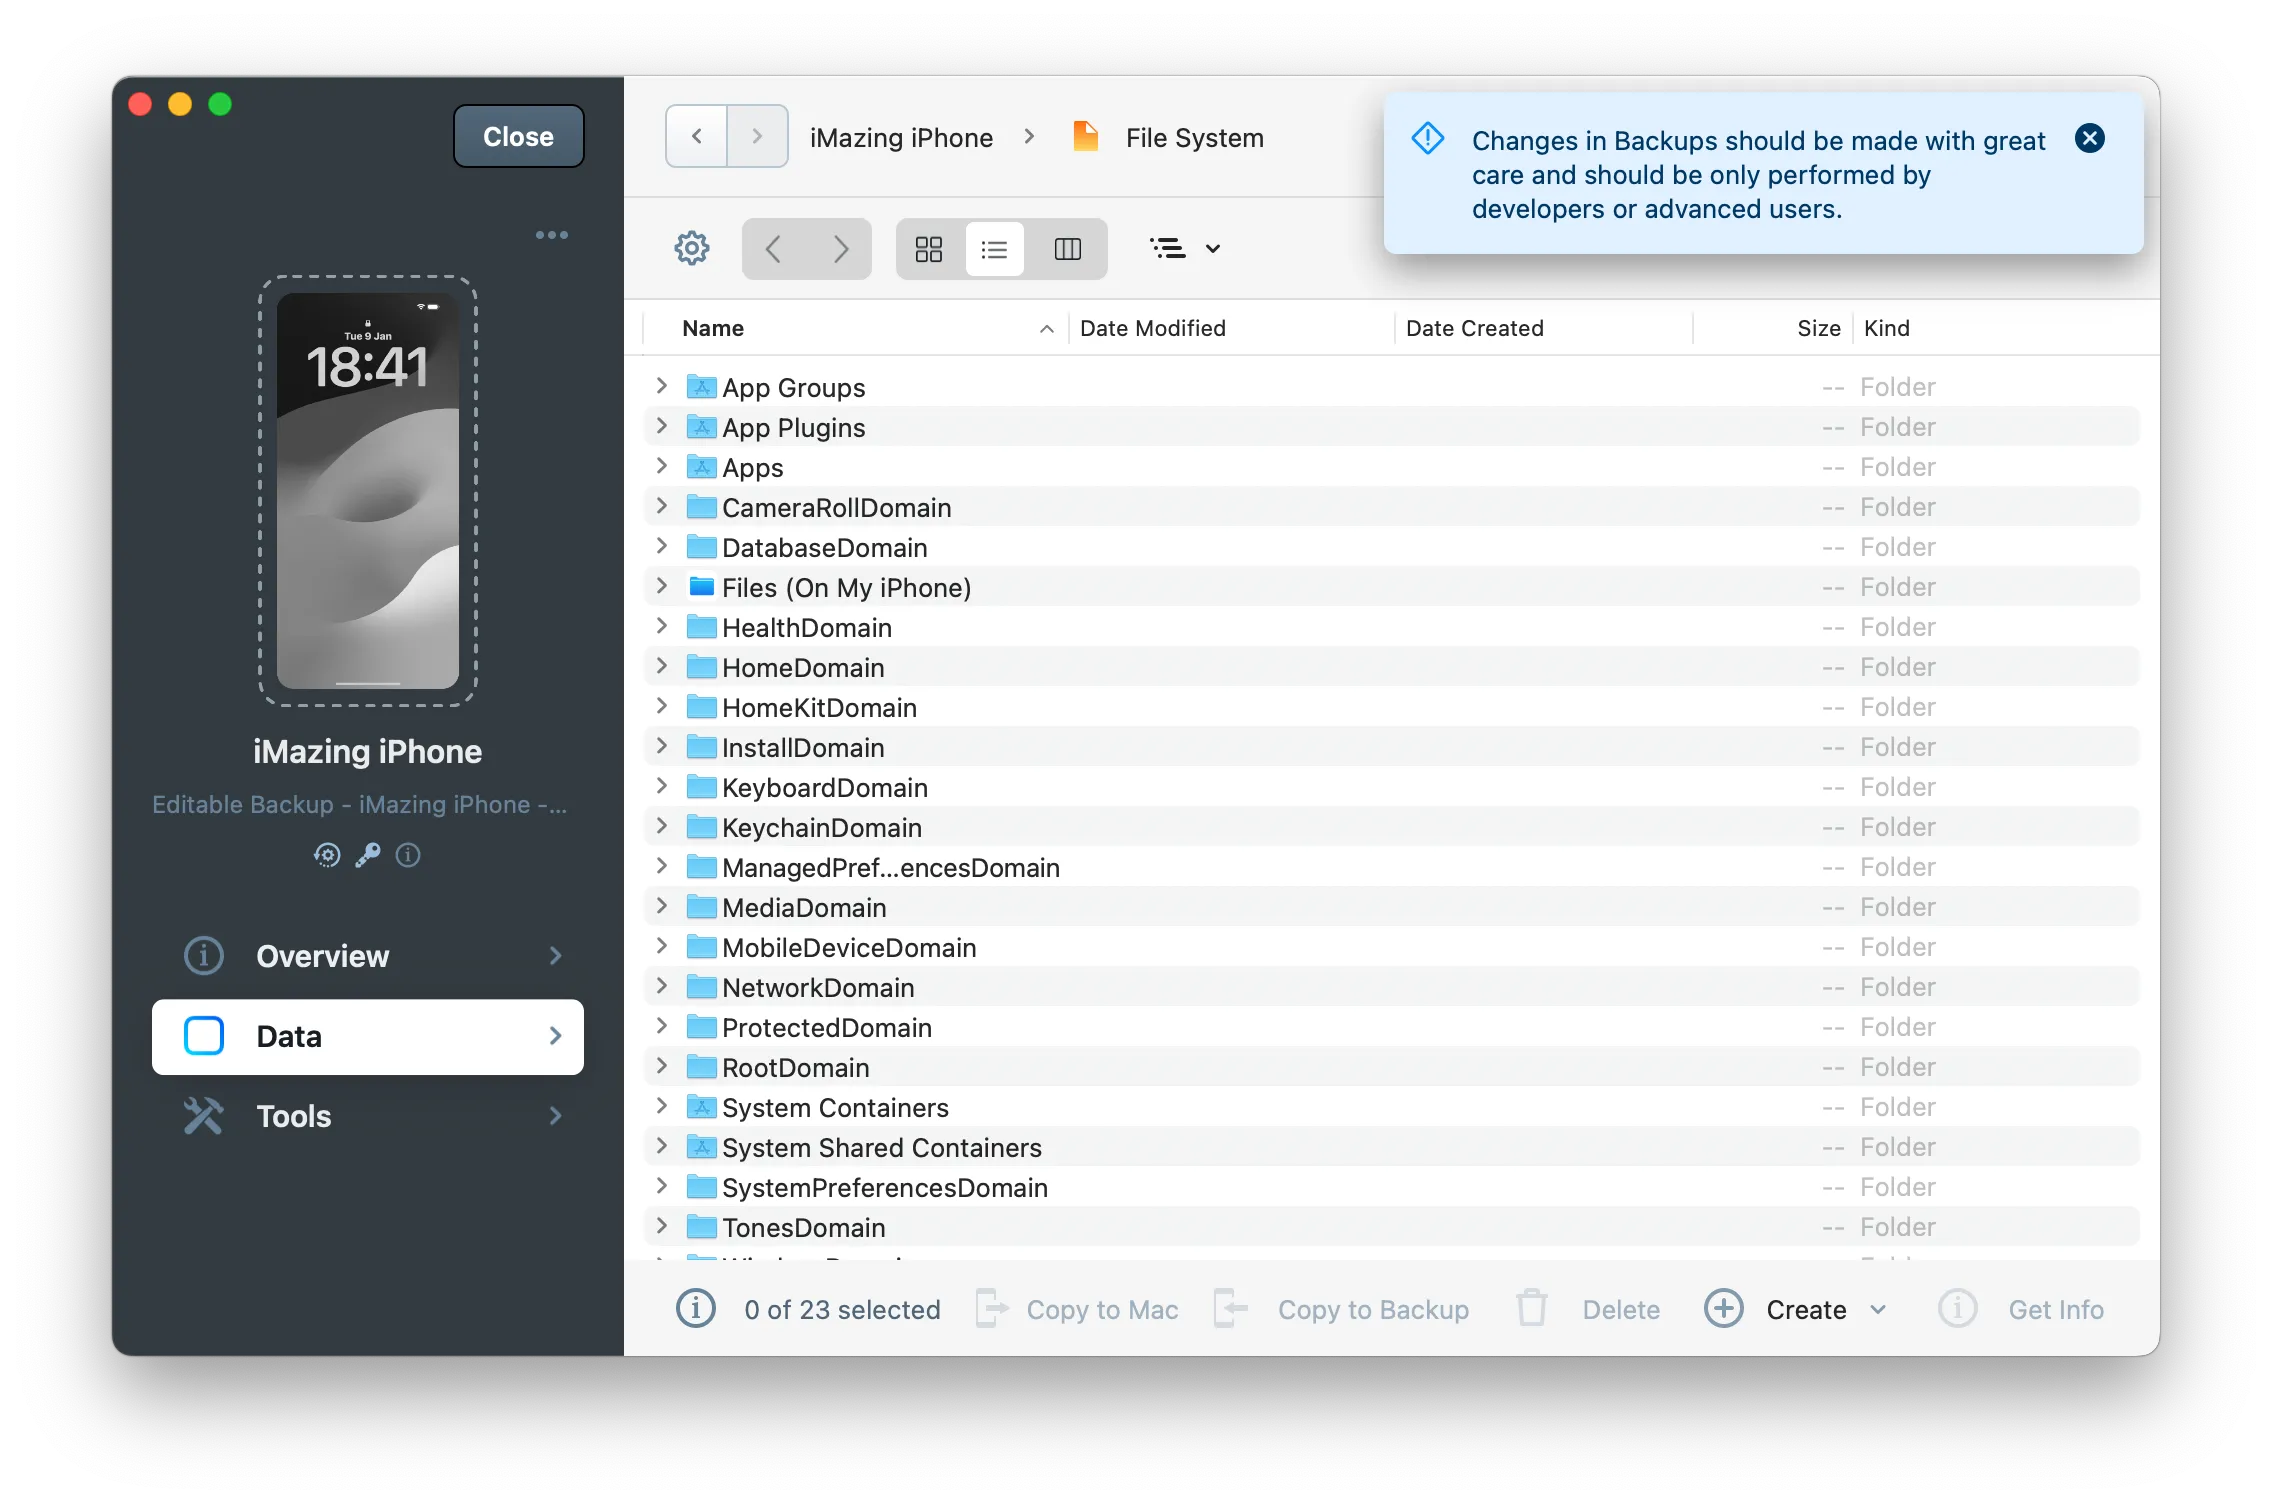Click the backup encryption key icon
Viewport: 2272px width, 1504px height.
(x=367, y=855)
